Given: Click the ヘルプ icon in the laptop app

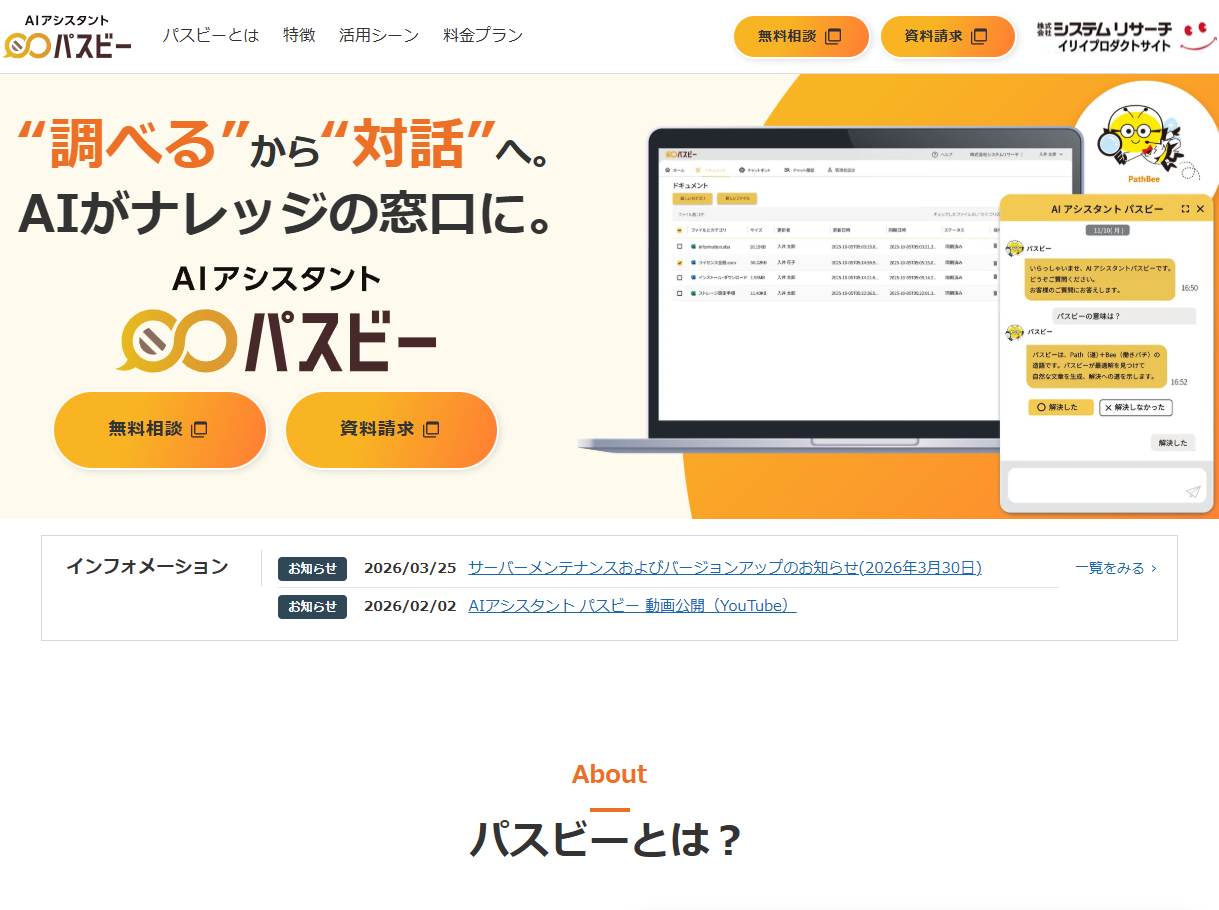Looking at the screenshot, I should coord(935,154).
